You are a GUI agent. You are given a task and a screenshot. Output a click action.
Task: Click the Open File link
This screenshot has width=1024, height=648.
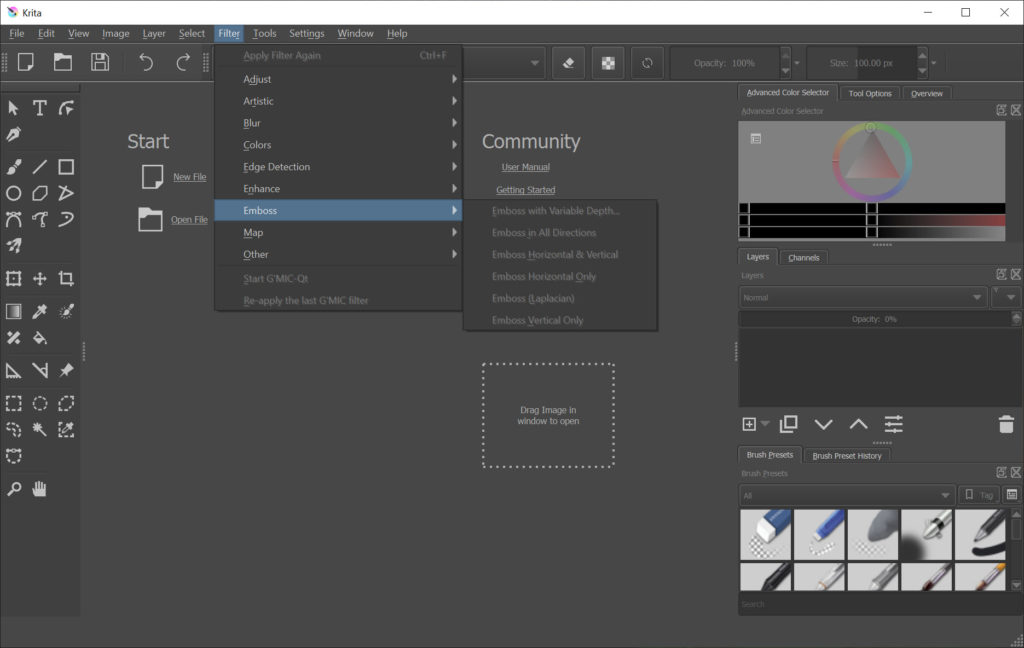189,219
